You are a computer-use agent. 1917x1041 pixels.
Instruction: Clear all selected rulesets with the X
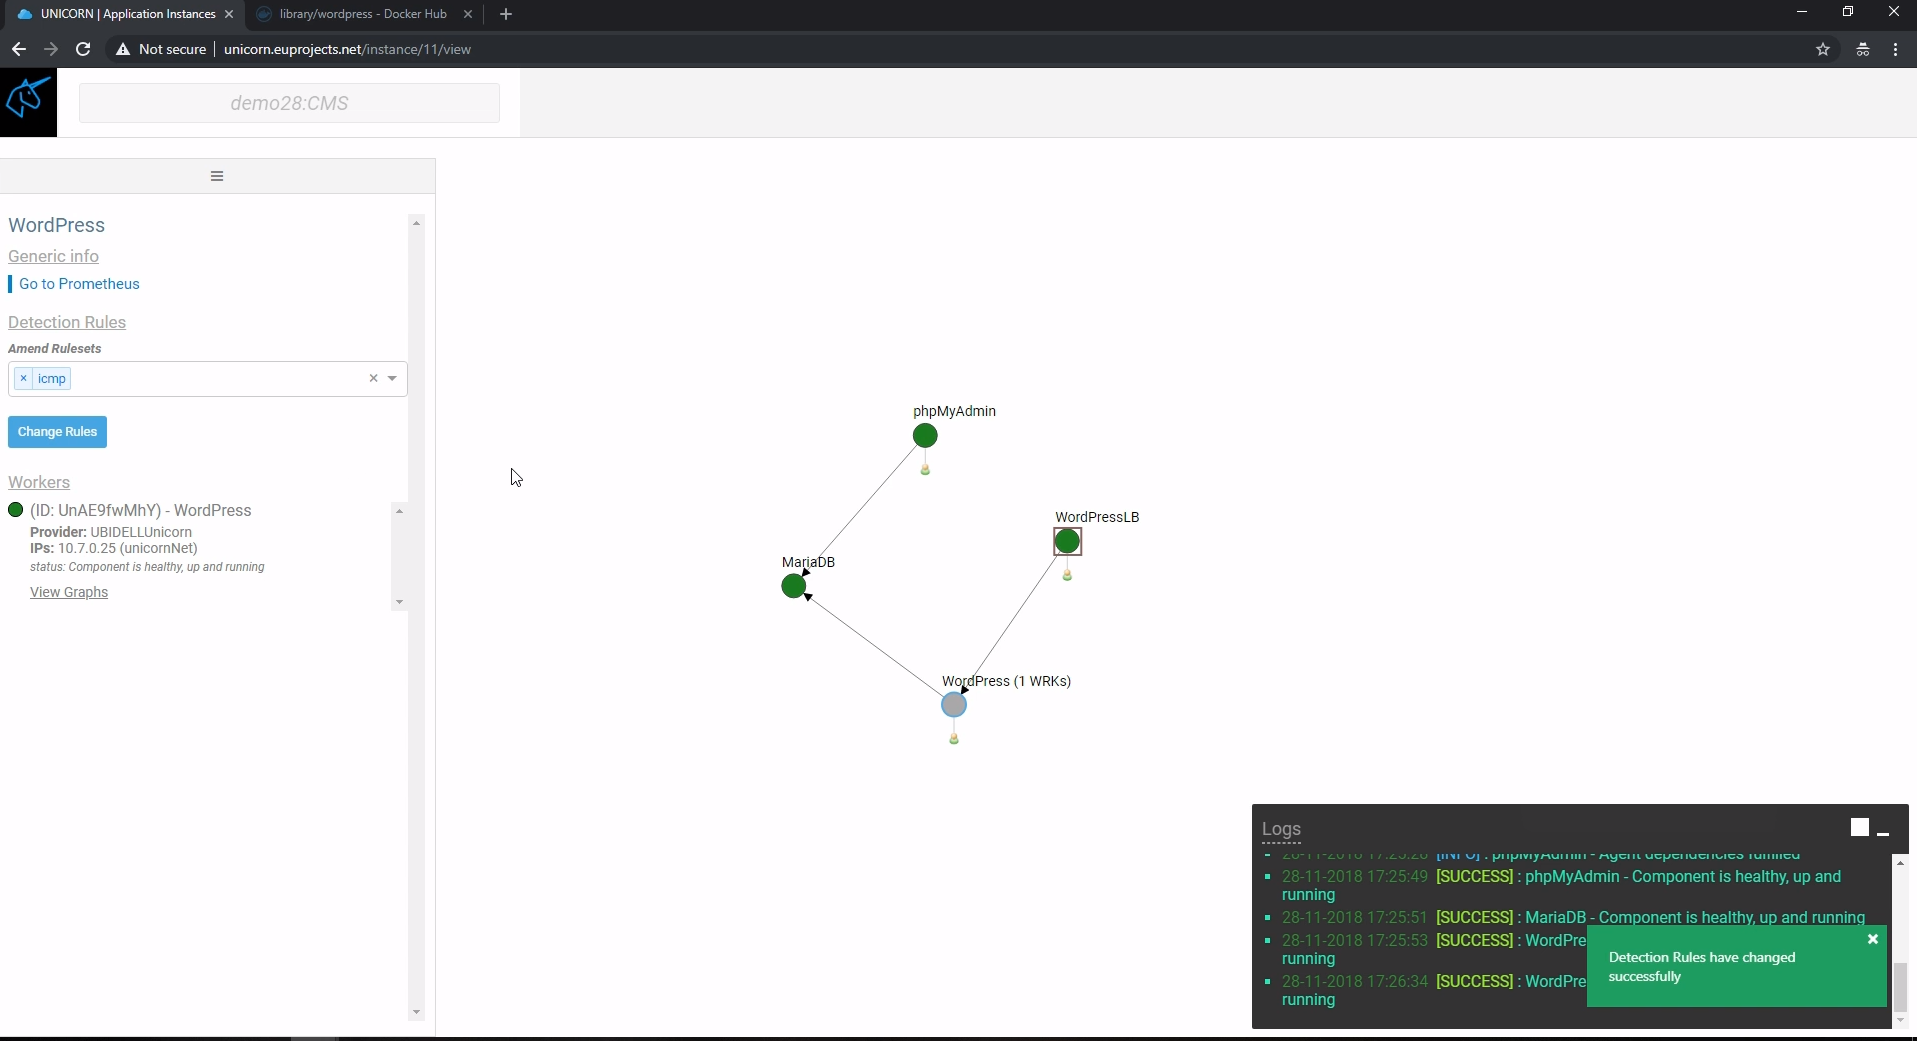point(373,378)
